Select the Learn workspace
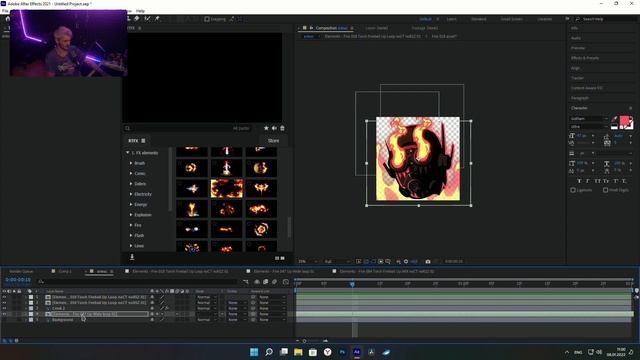 [x=451, y=19]
